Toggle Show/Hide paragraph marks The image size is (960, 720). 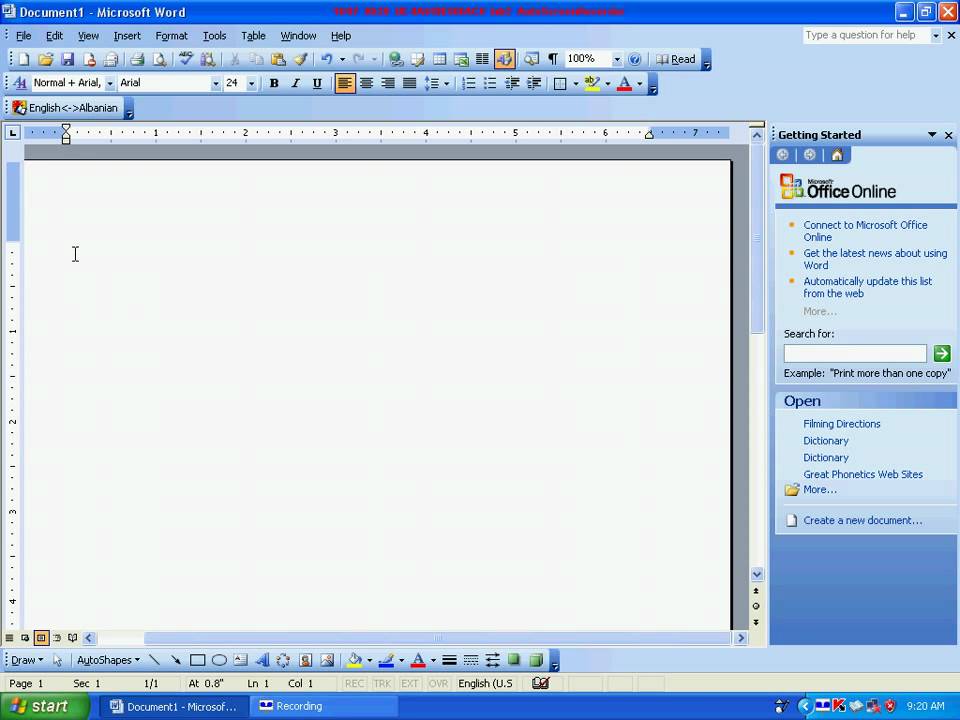[552, 59]
